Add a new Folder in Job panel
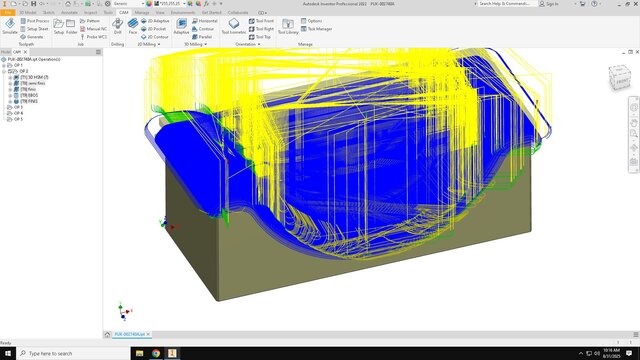Viewport: 640px width, 360px height. 71,27
